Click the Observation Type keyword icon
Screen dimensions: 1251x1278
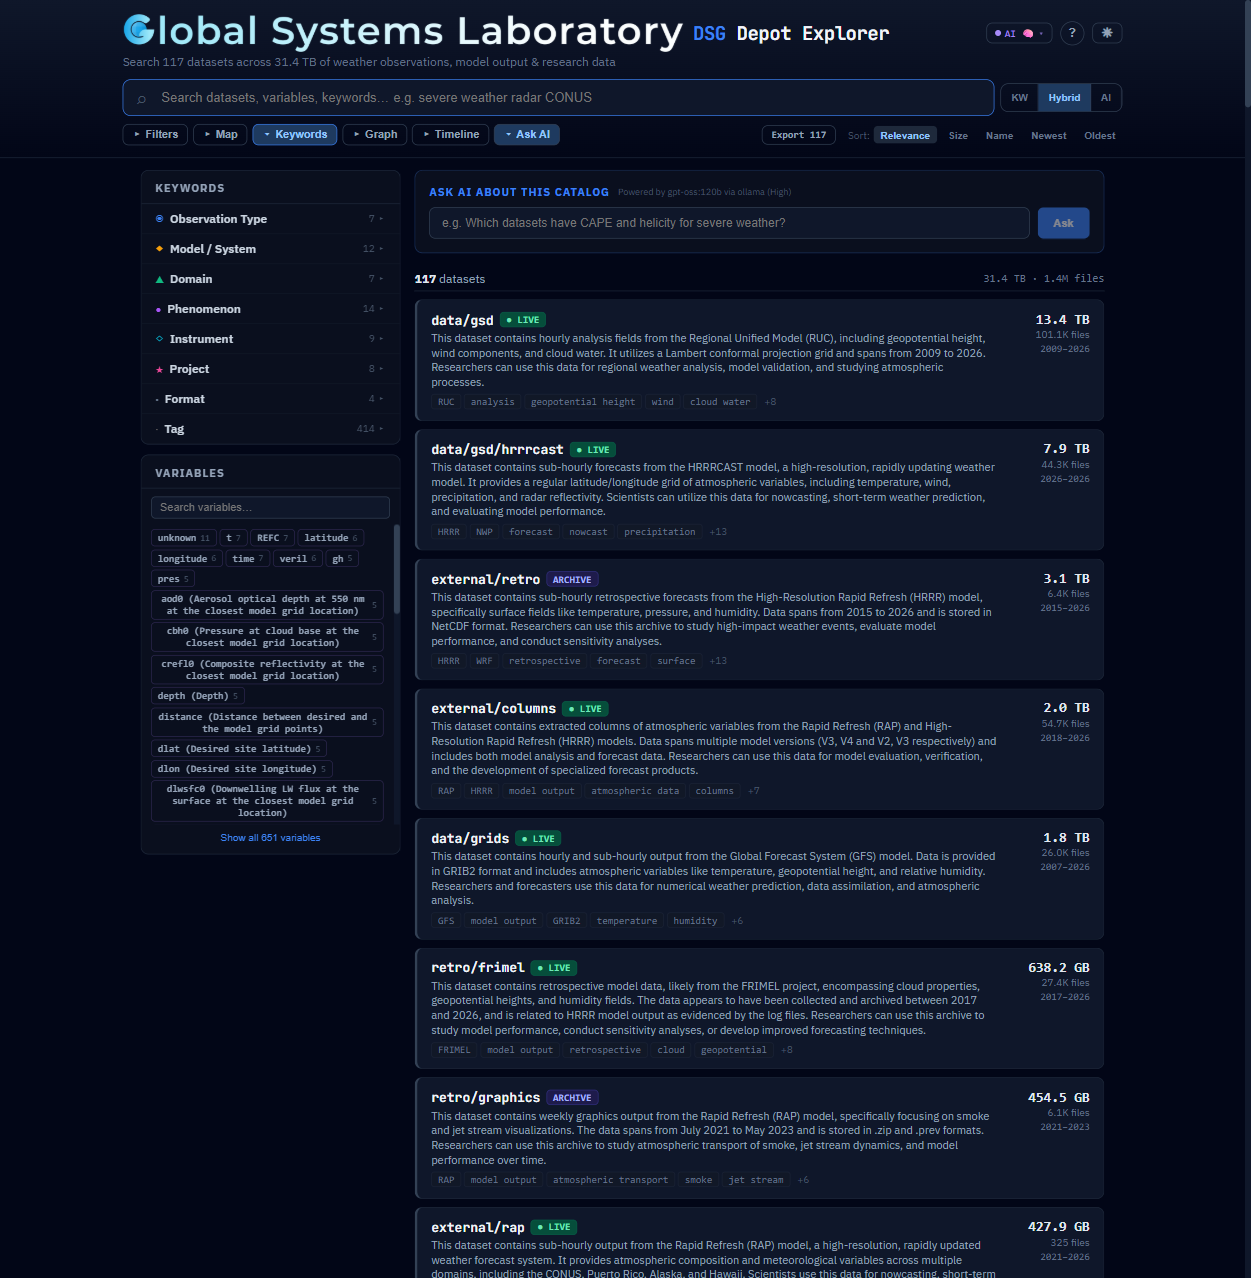[160, 219]
